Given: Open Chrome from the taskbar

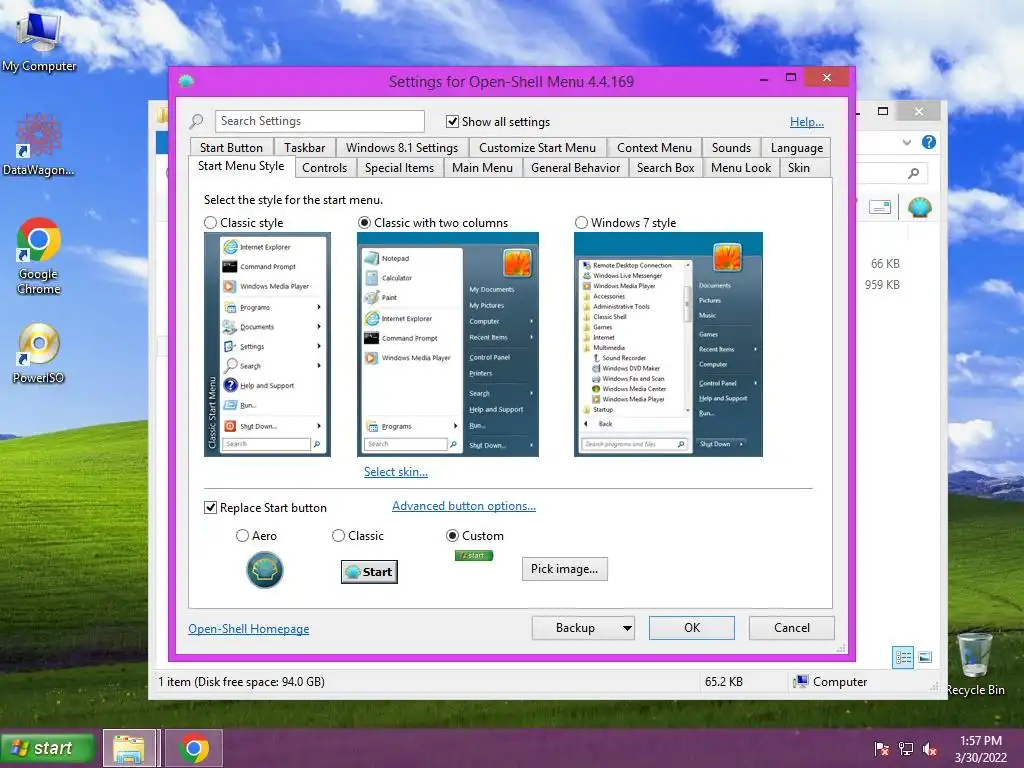Looking at the screenshot, I should (193, 748).
